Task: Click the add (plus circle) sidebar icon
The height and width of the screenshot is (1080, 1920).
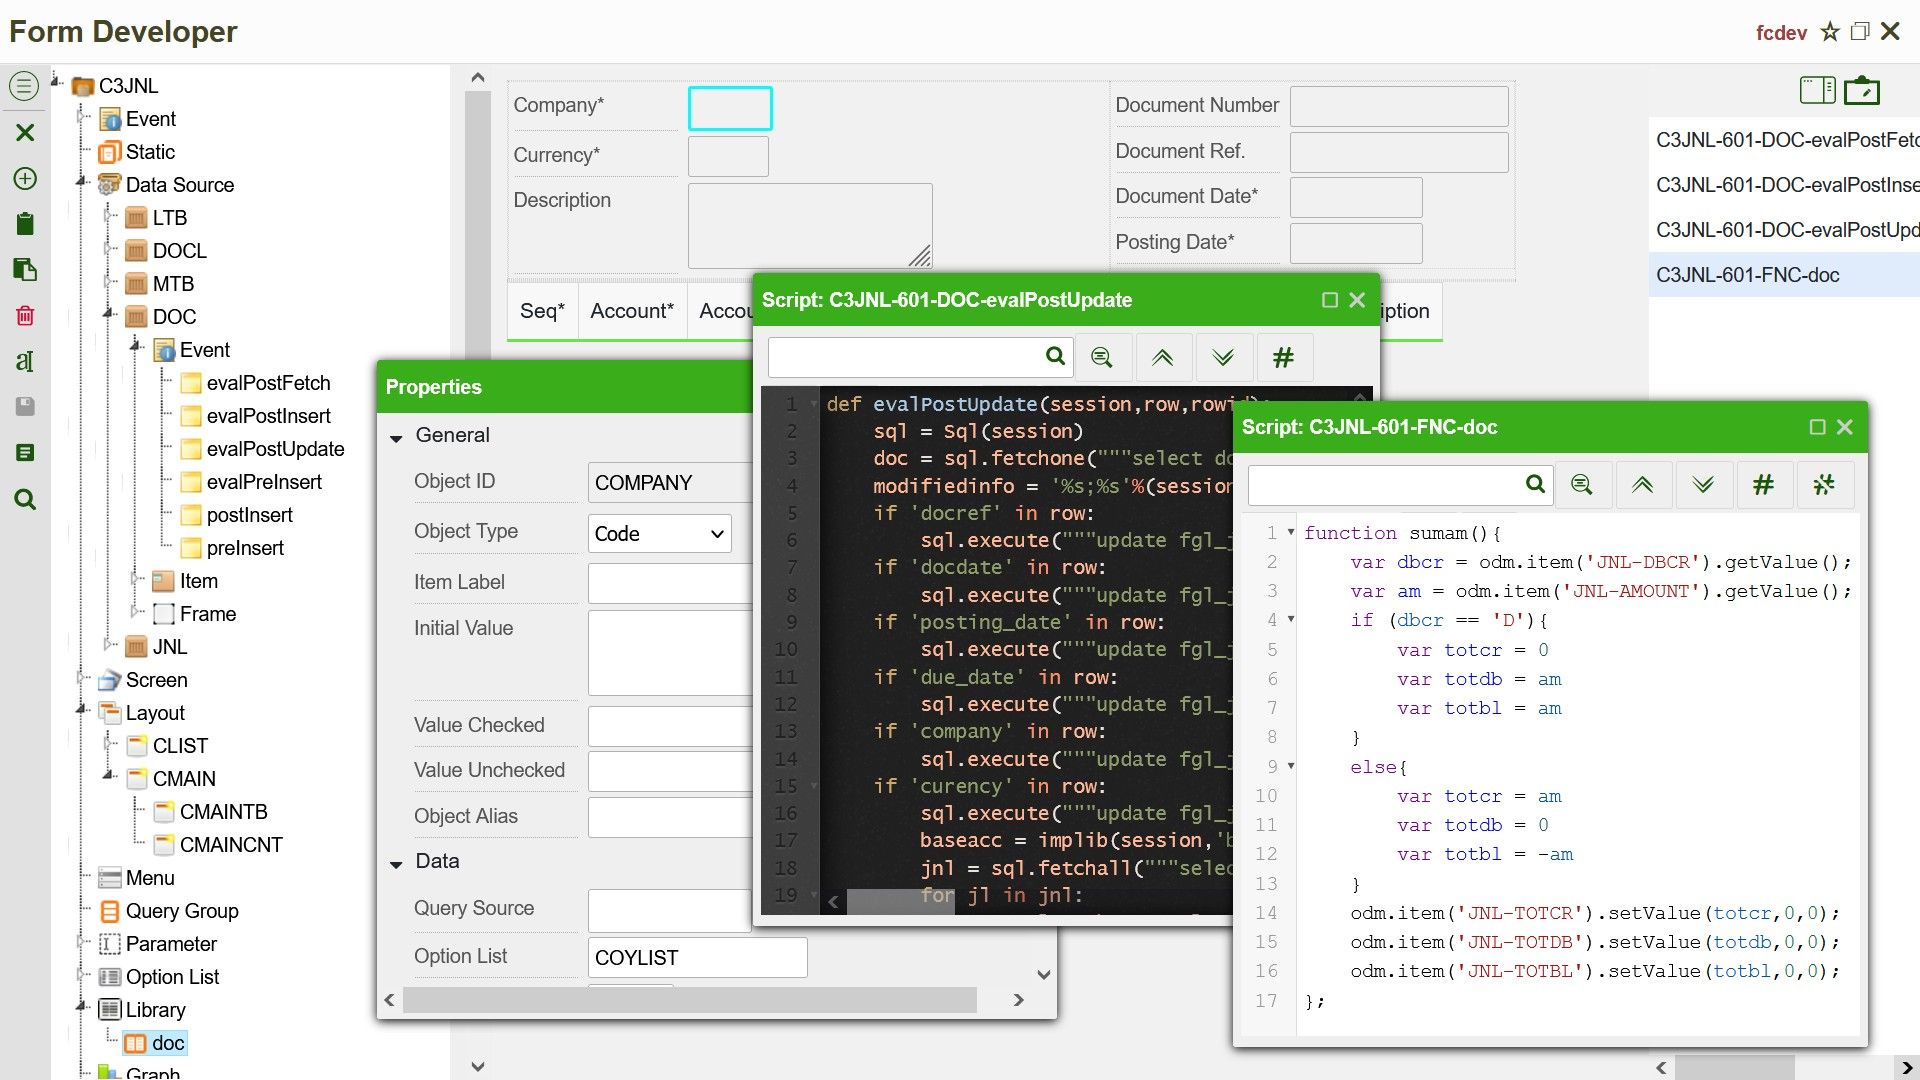Action: 25,179
